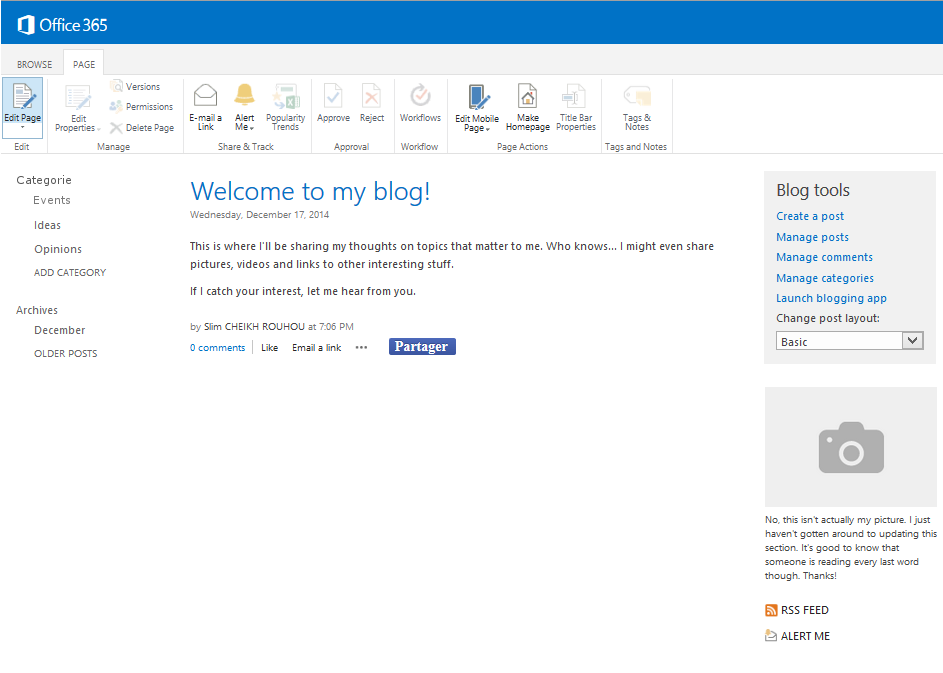Click Email a link under the post

tap(316, 348)
